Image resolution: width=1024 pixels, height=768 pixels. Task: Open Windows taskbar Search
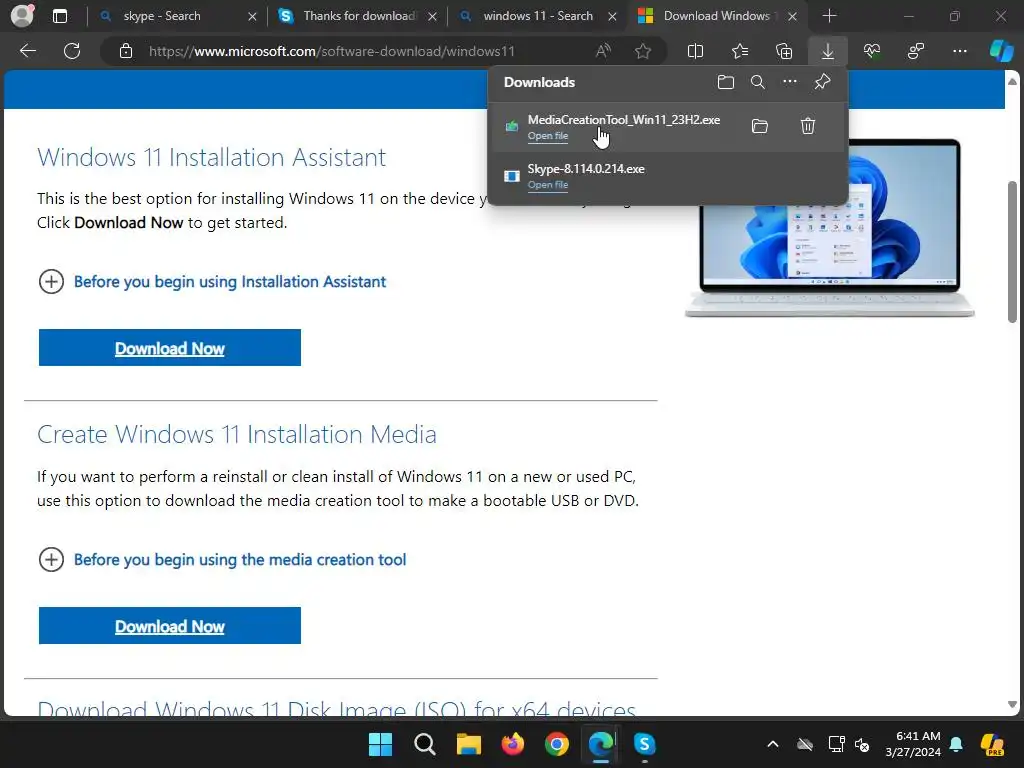coord(424,744)
